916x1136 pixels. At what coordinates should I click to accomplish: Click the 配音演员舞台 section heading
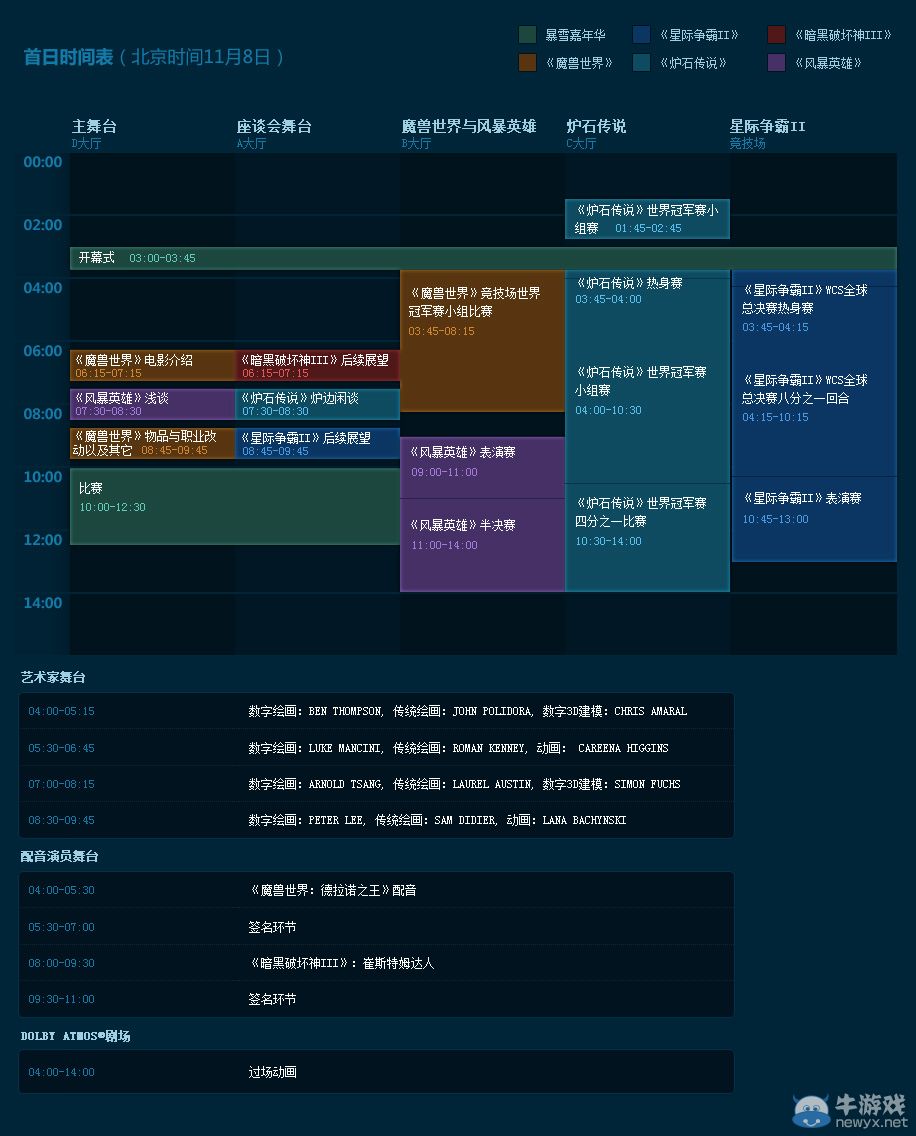pyautogui.click(x=59, y=856)
